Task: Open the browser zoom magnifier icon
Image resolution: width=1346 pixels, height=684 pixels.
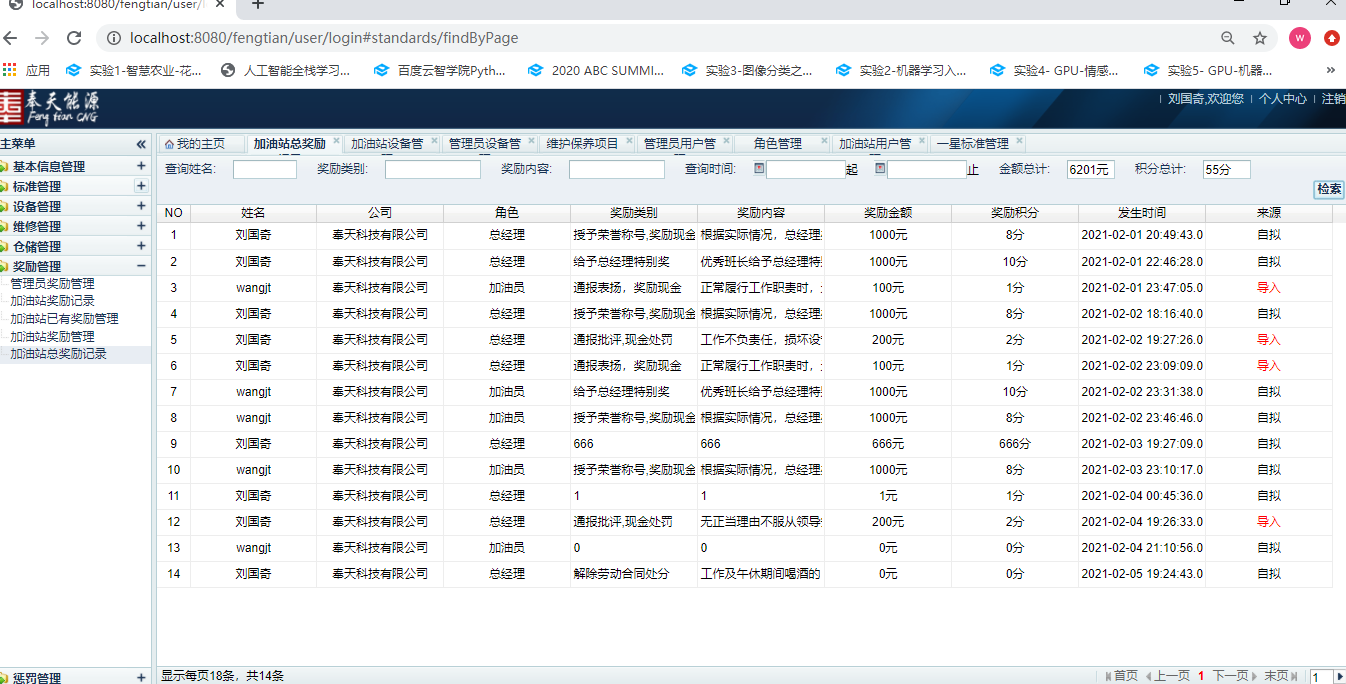Action: coord(1227,38)
